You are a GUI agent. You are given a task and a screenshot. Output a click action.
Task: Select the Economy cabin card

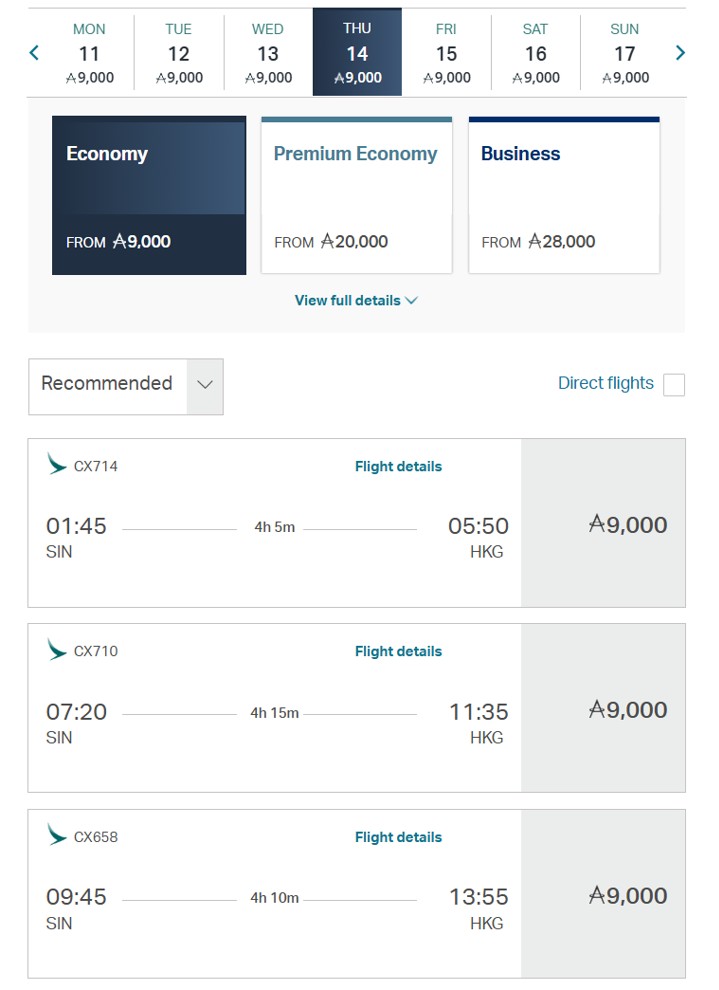tap(149, 196)
